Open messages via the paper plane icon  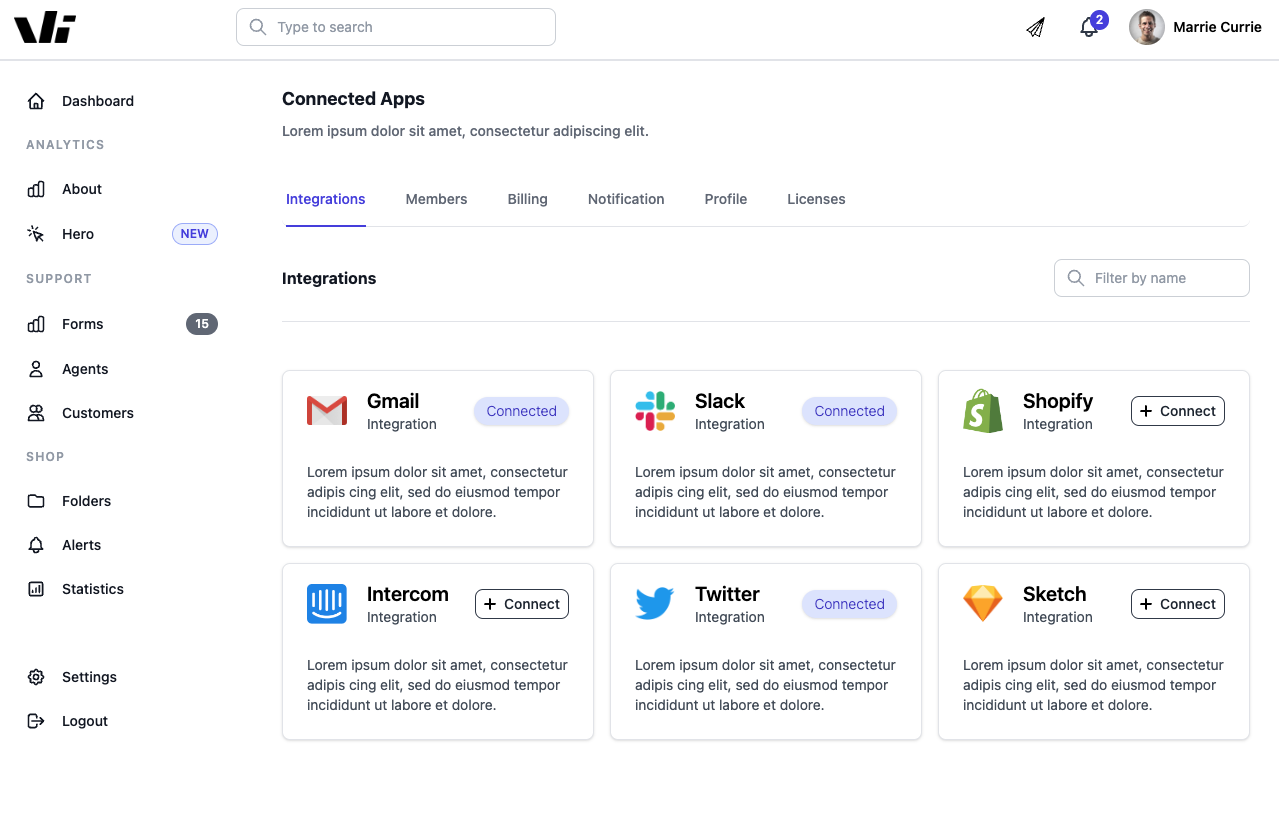[x=1036, y=27]
